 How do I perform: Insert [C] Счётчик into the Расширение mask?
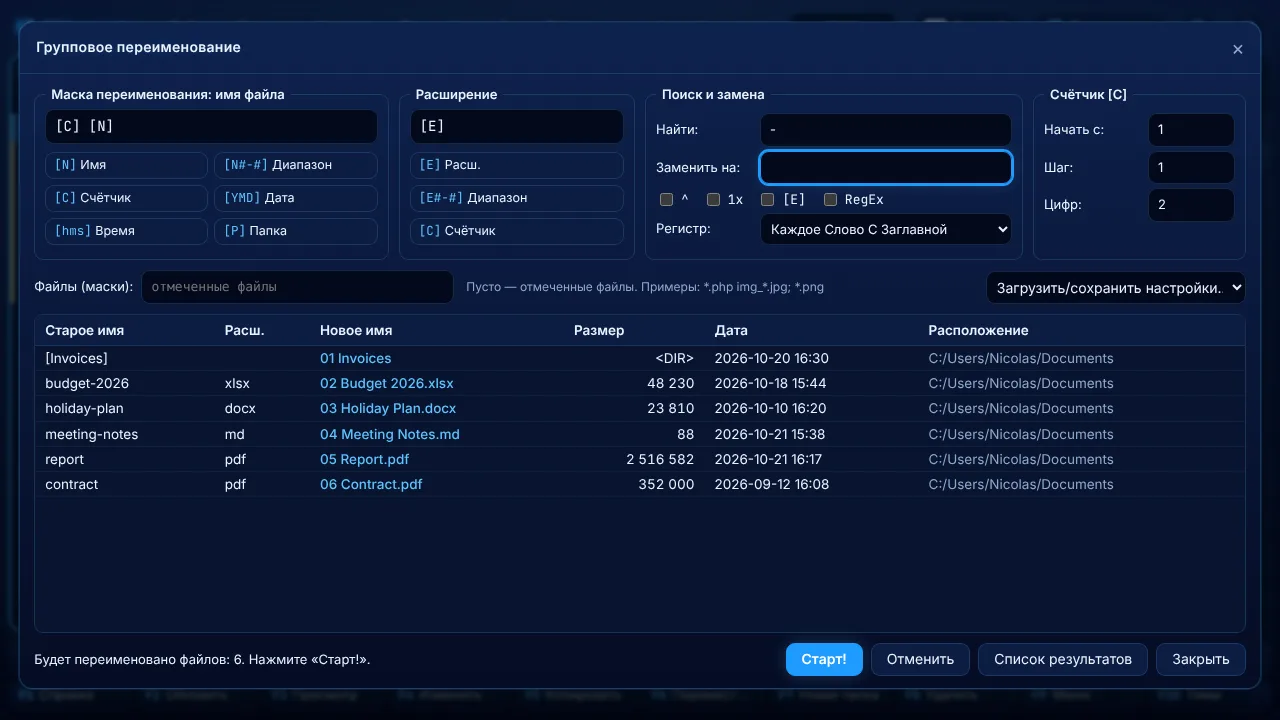(517, 231)
